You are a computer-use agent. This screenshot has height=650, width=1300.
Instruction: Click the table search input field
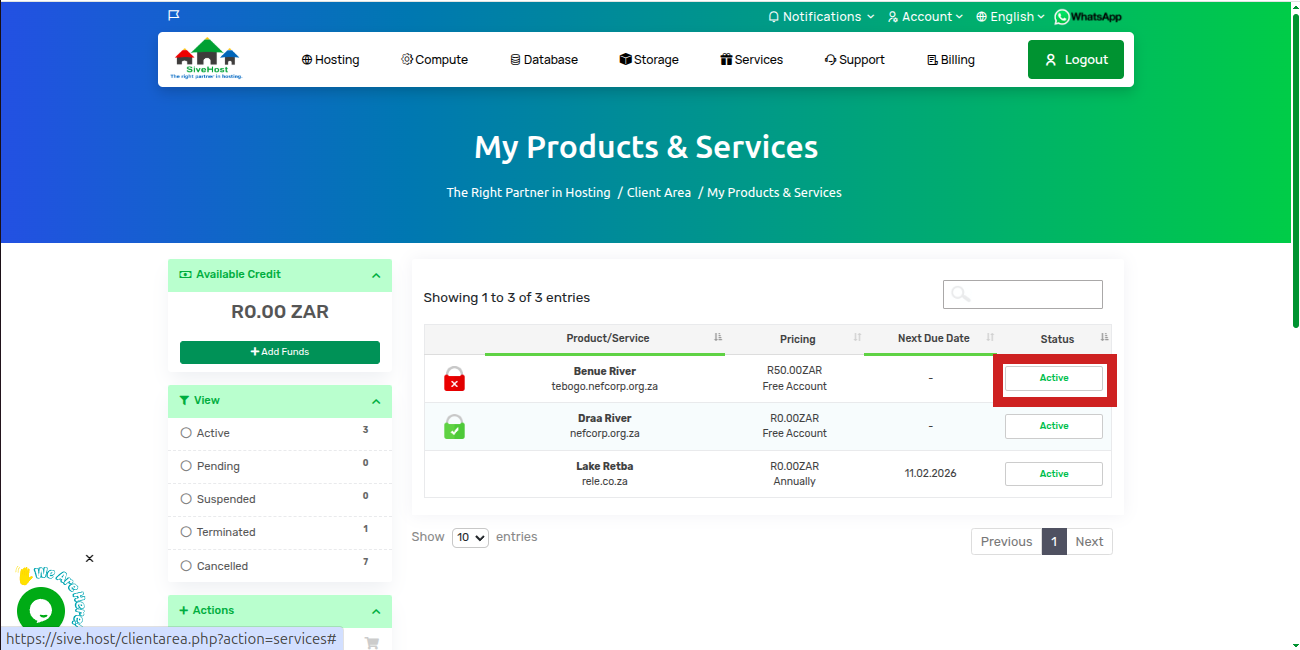1023,294
